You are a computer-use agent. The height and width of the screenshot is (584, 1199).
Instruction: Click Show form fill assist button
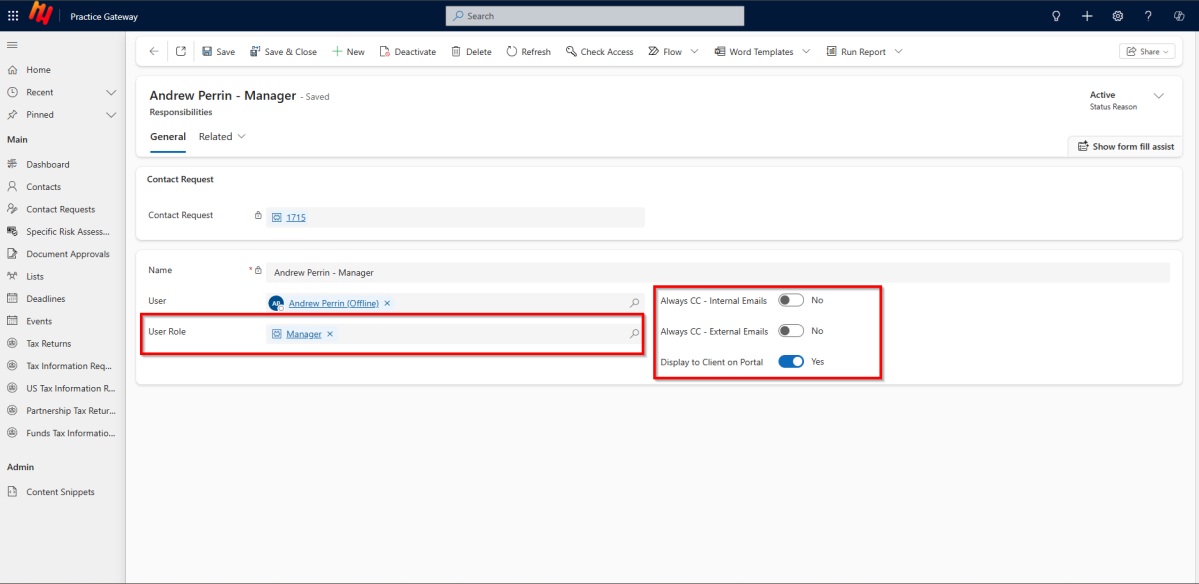(1126, 146)
